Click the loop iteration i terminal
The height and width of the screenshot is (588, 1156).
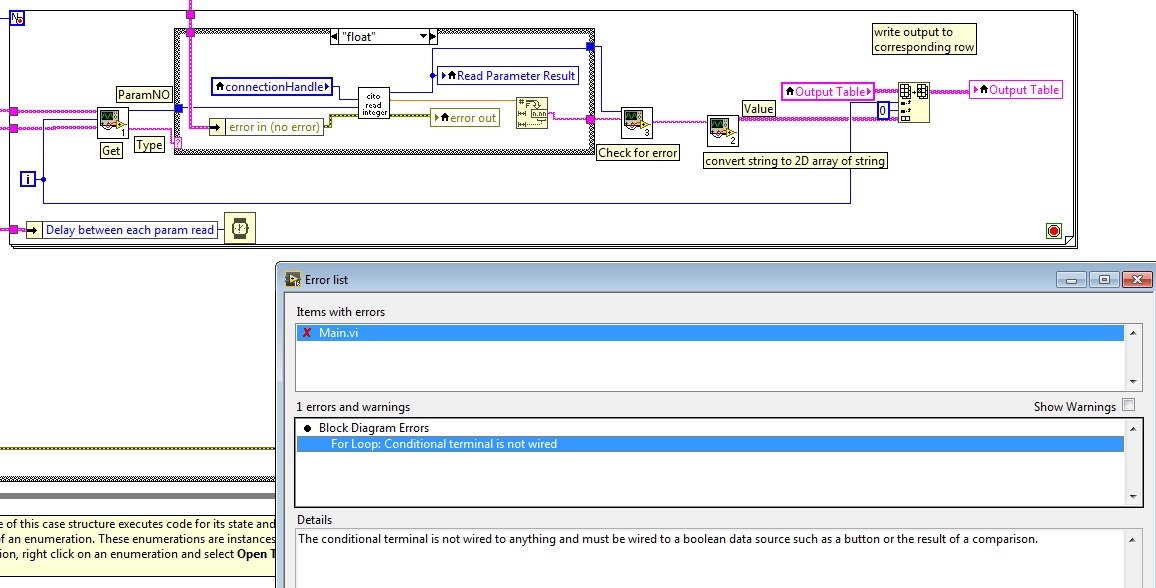(x=27, y=179)
